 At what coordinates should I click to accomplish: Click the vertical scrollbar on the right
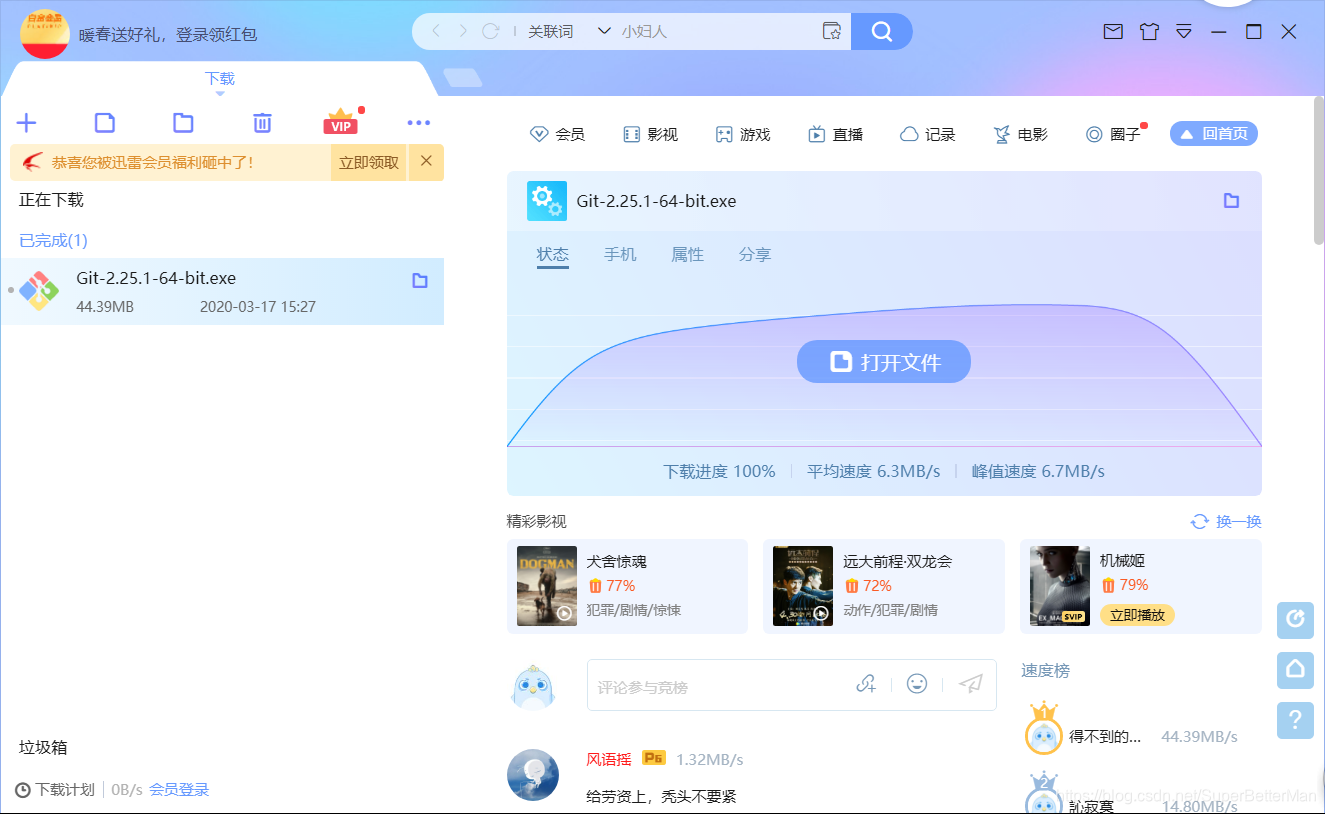coord(1319,172)
